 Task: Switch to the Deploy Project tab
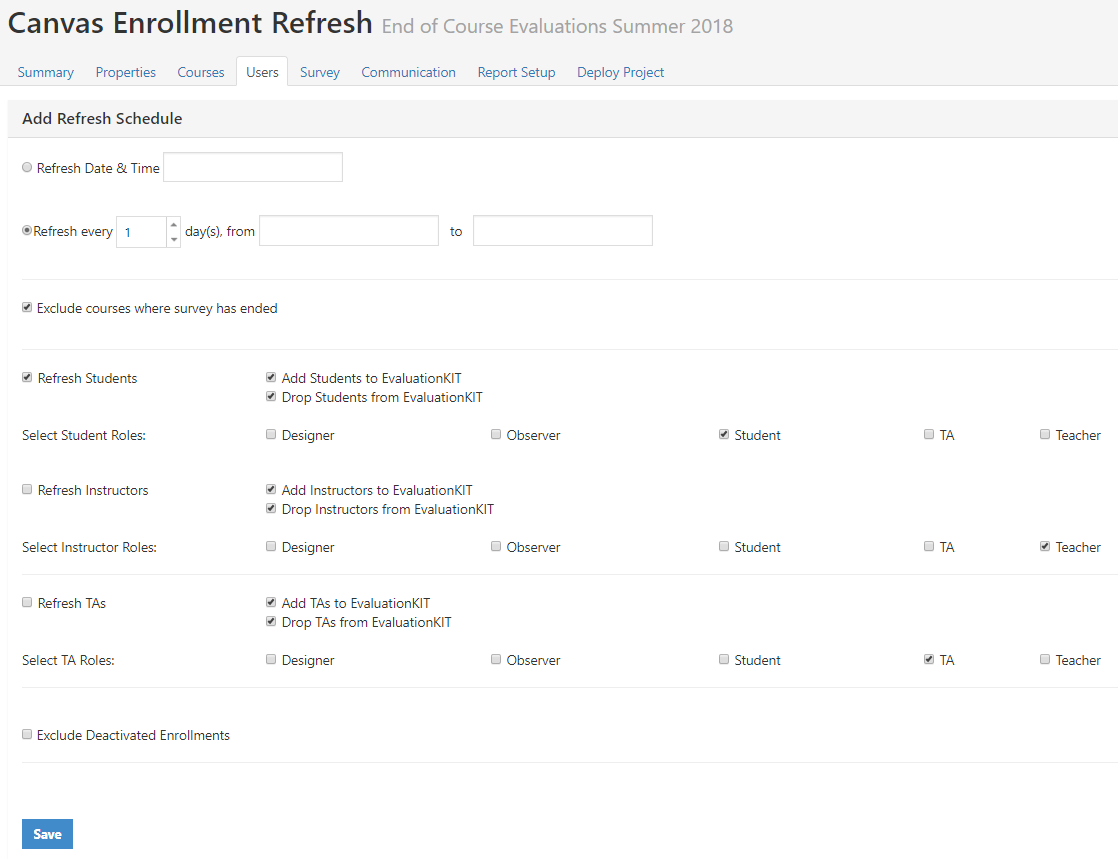[x=620, y=72]
